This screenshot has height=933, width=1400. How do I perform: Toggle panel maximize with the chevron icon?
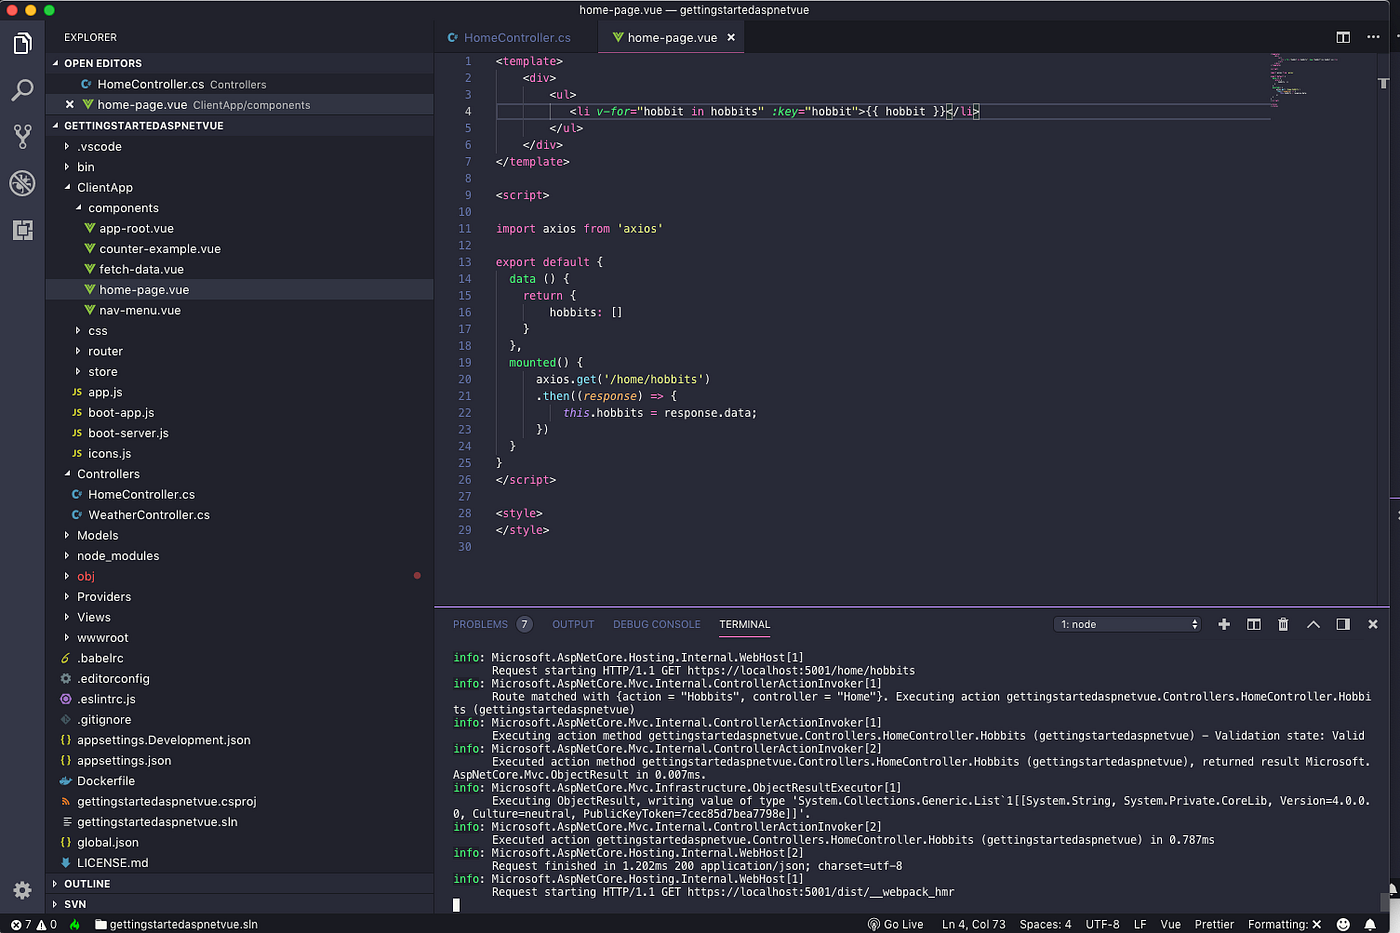pos(1313,624)
